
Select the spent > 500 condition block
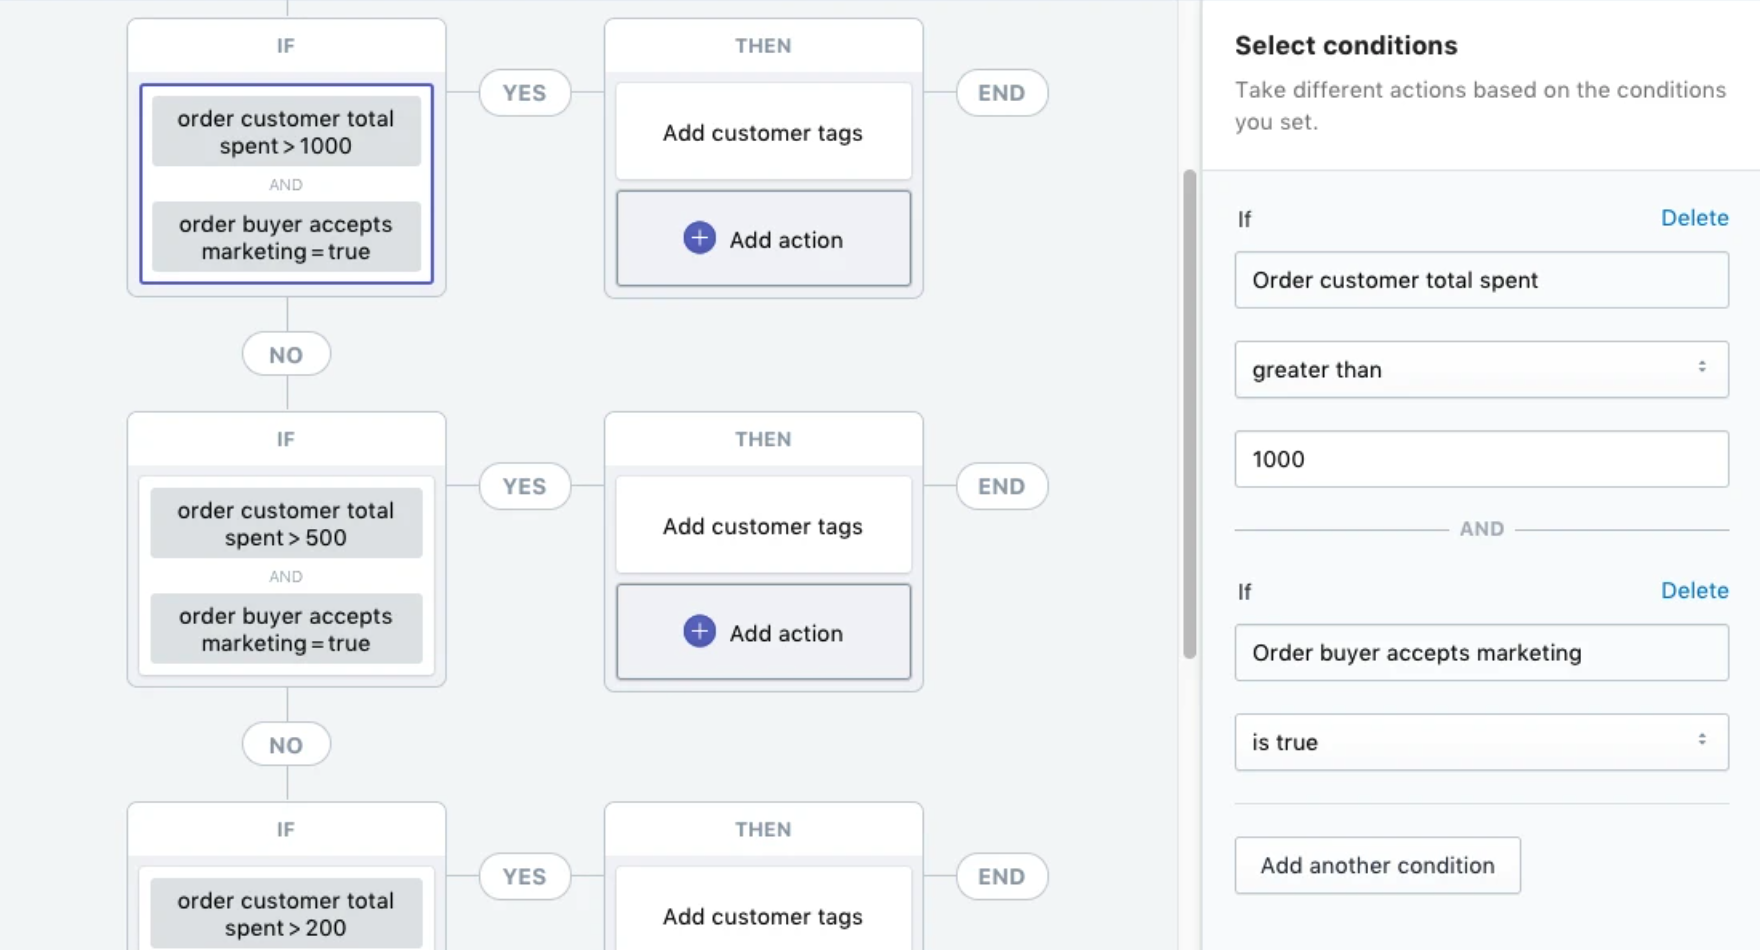tap(286, 523)
